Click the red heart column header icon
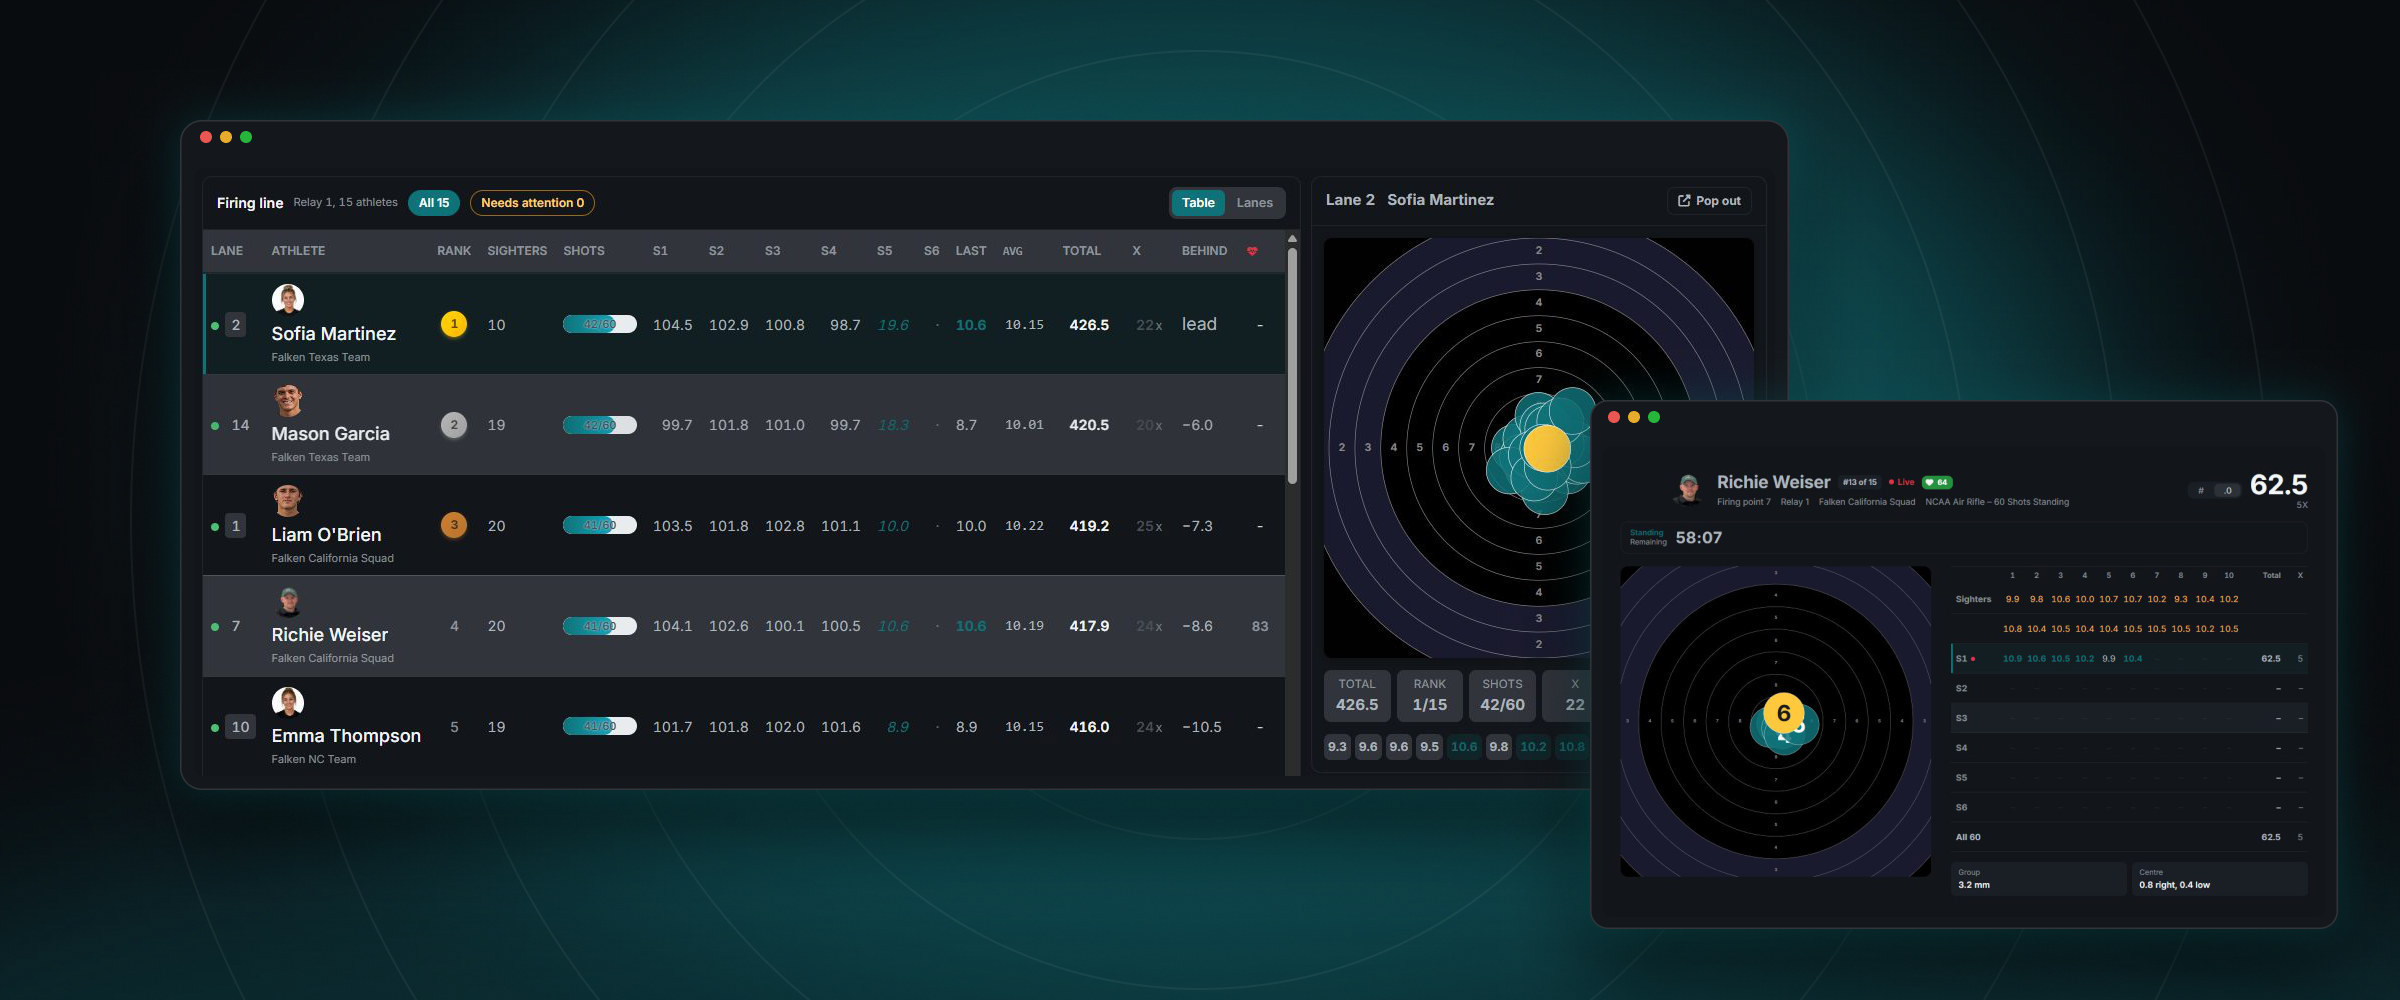Image resolution: width=2400 pixels, height=1000 pixels. pyautogui.click(x=1252, y=251)
